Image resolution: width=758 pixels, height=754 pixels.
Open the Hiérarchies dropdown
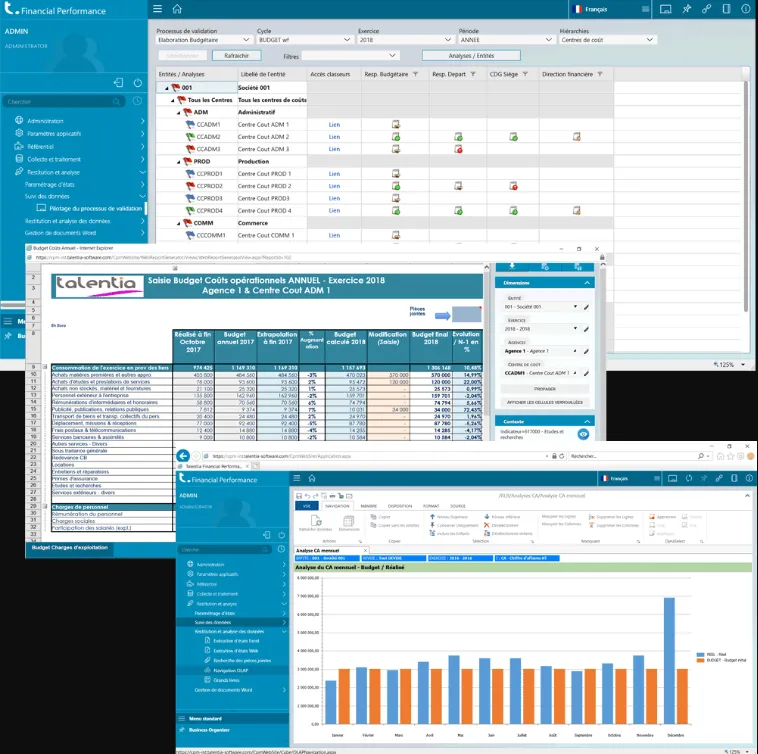tap(607, 40)
